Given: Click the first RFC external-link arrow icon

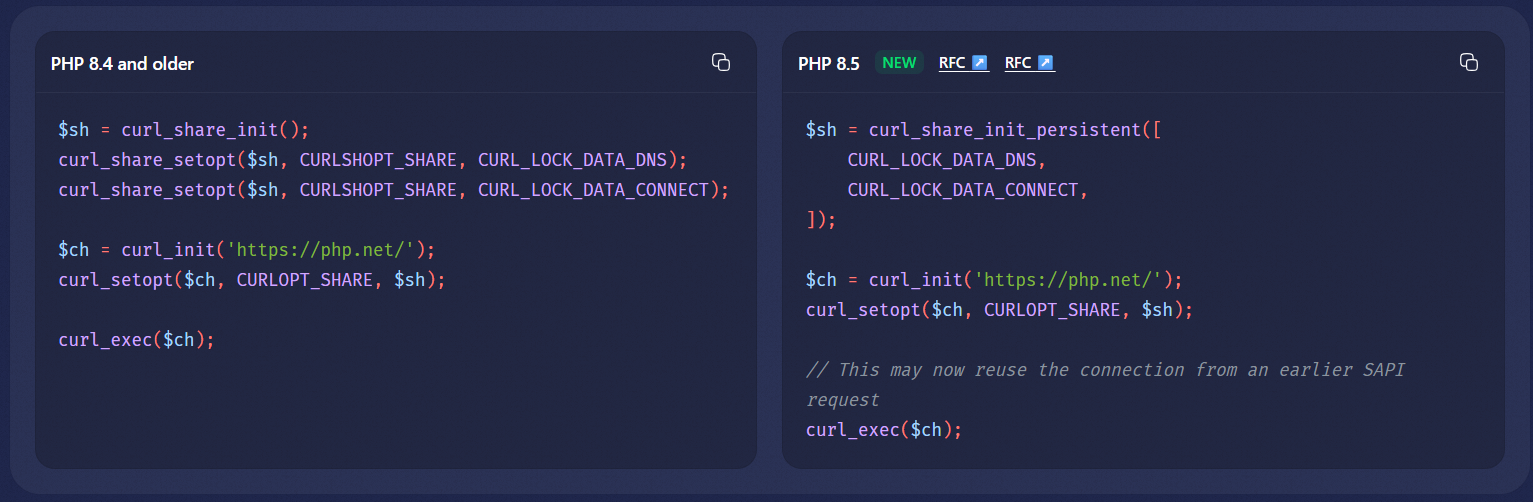Looking at the screenshot, I should (980, 63).
